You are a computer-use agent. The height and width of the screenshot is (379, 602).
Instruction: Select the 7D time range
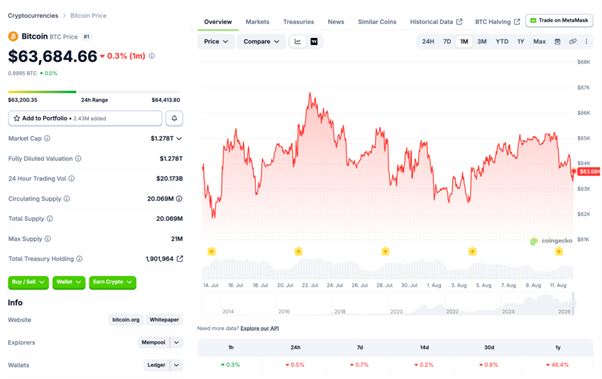pos(447,41)
